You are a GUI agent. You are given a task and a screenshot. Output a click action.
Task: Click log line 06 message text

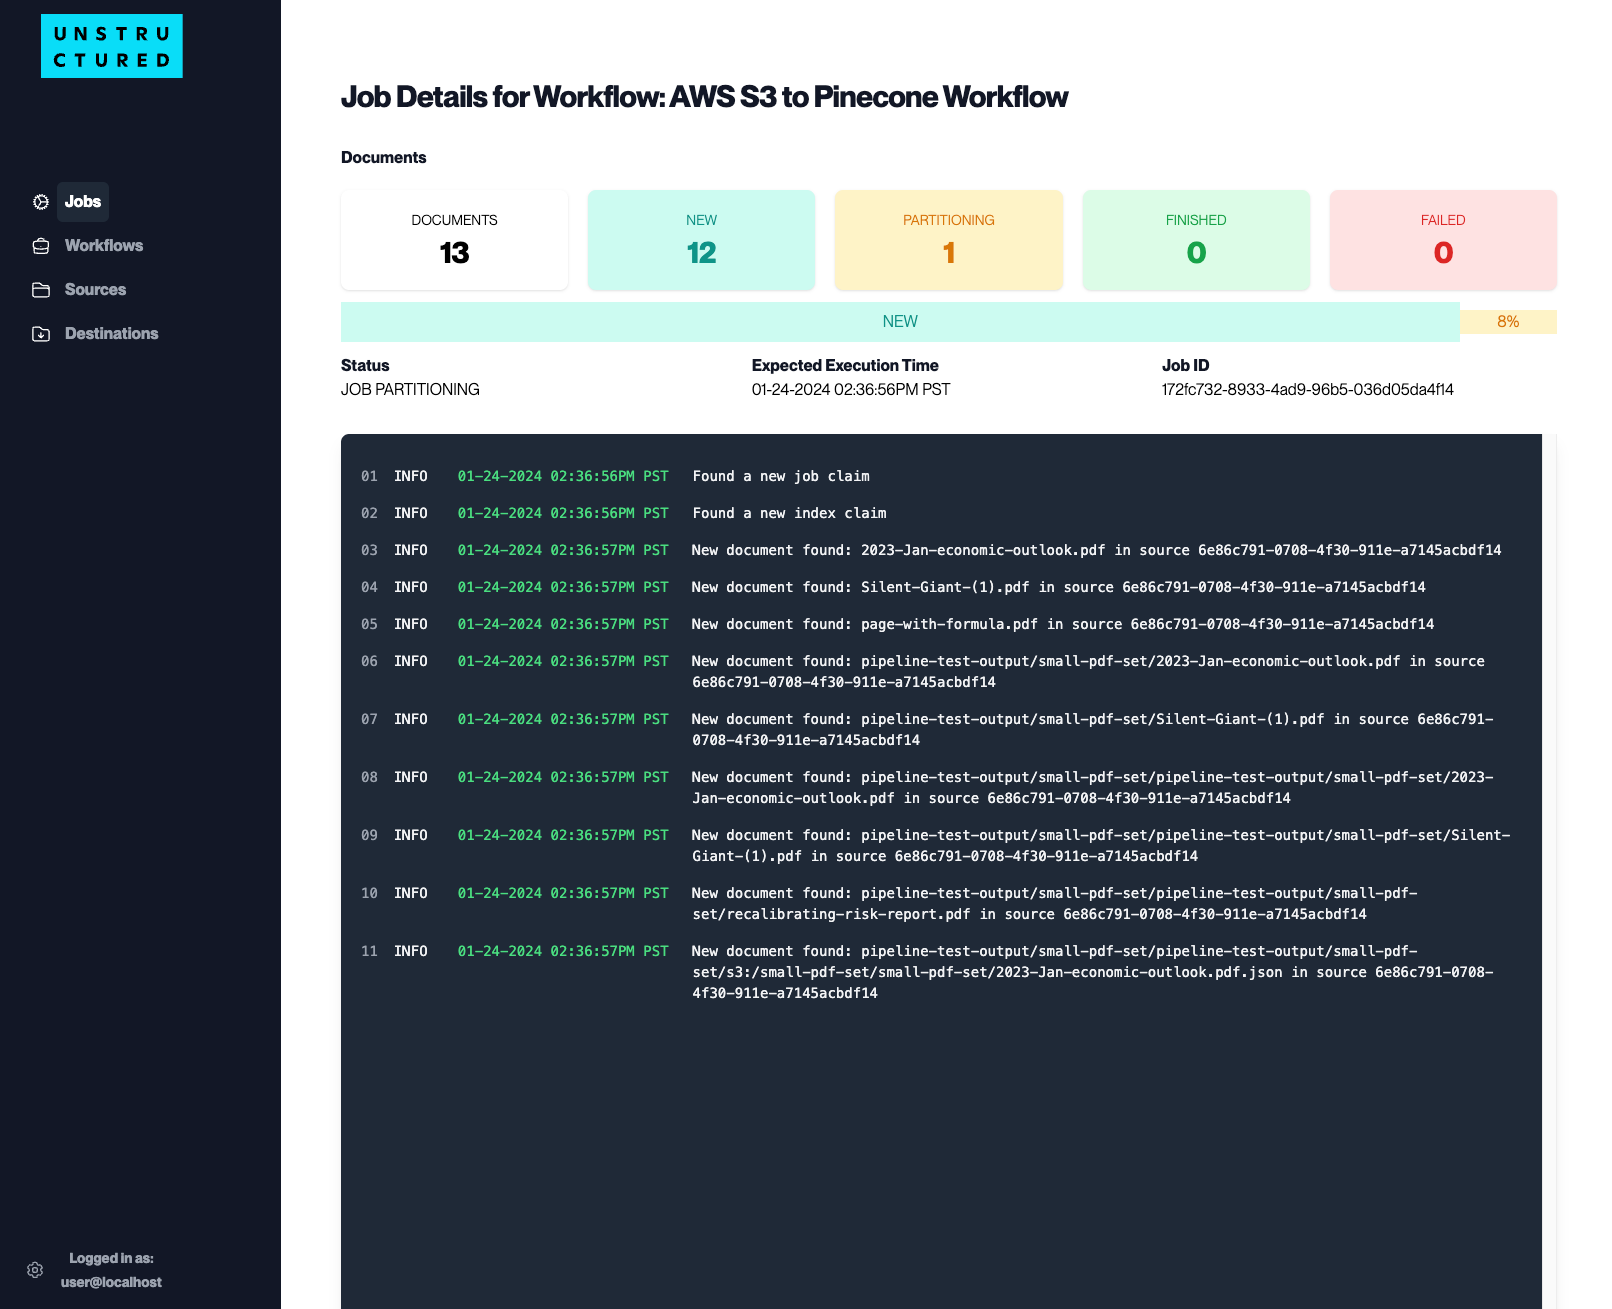1088,672
